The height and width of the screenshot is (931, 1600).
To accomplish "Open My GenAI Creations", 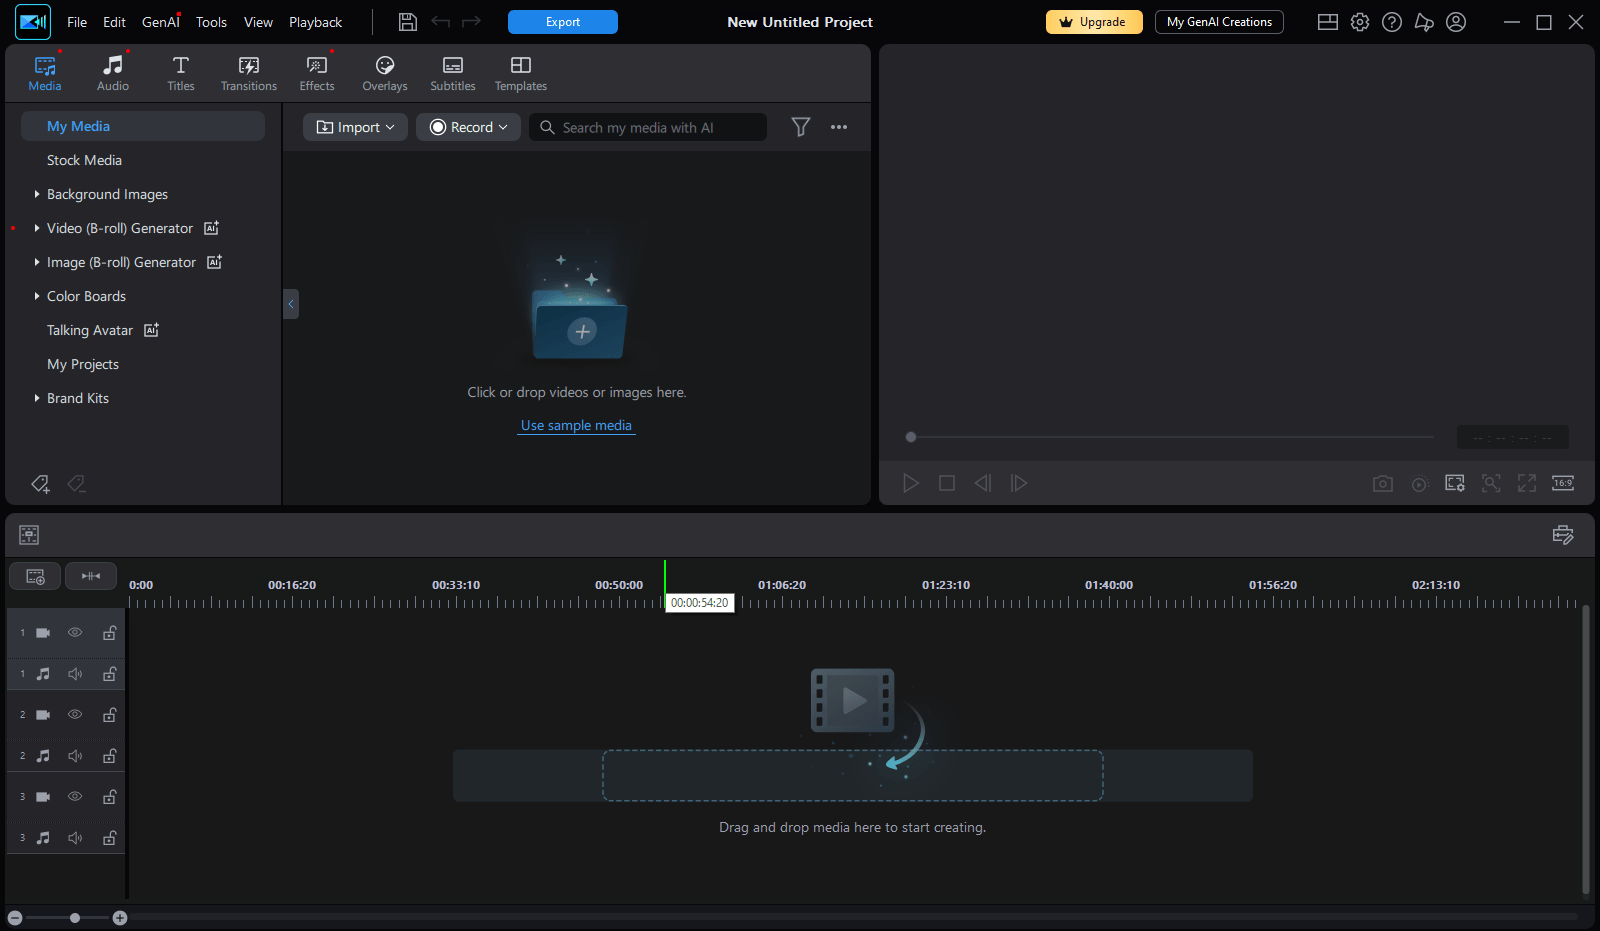I will (1219, 22).
